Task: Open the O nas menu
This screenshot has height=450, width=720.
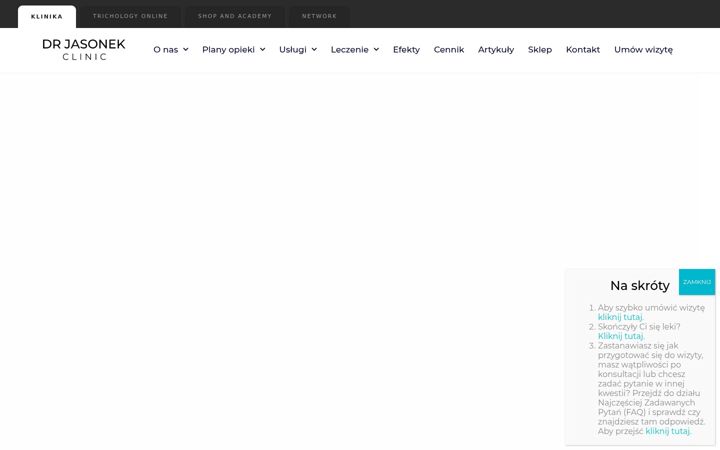Action: coord(166,50)
